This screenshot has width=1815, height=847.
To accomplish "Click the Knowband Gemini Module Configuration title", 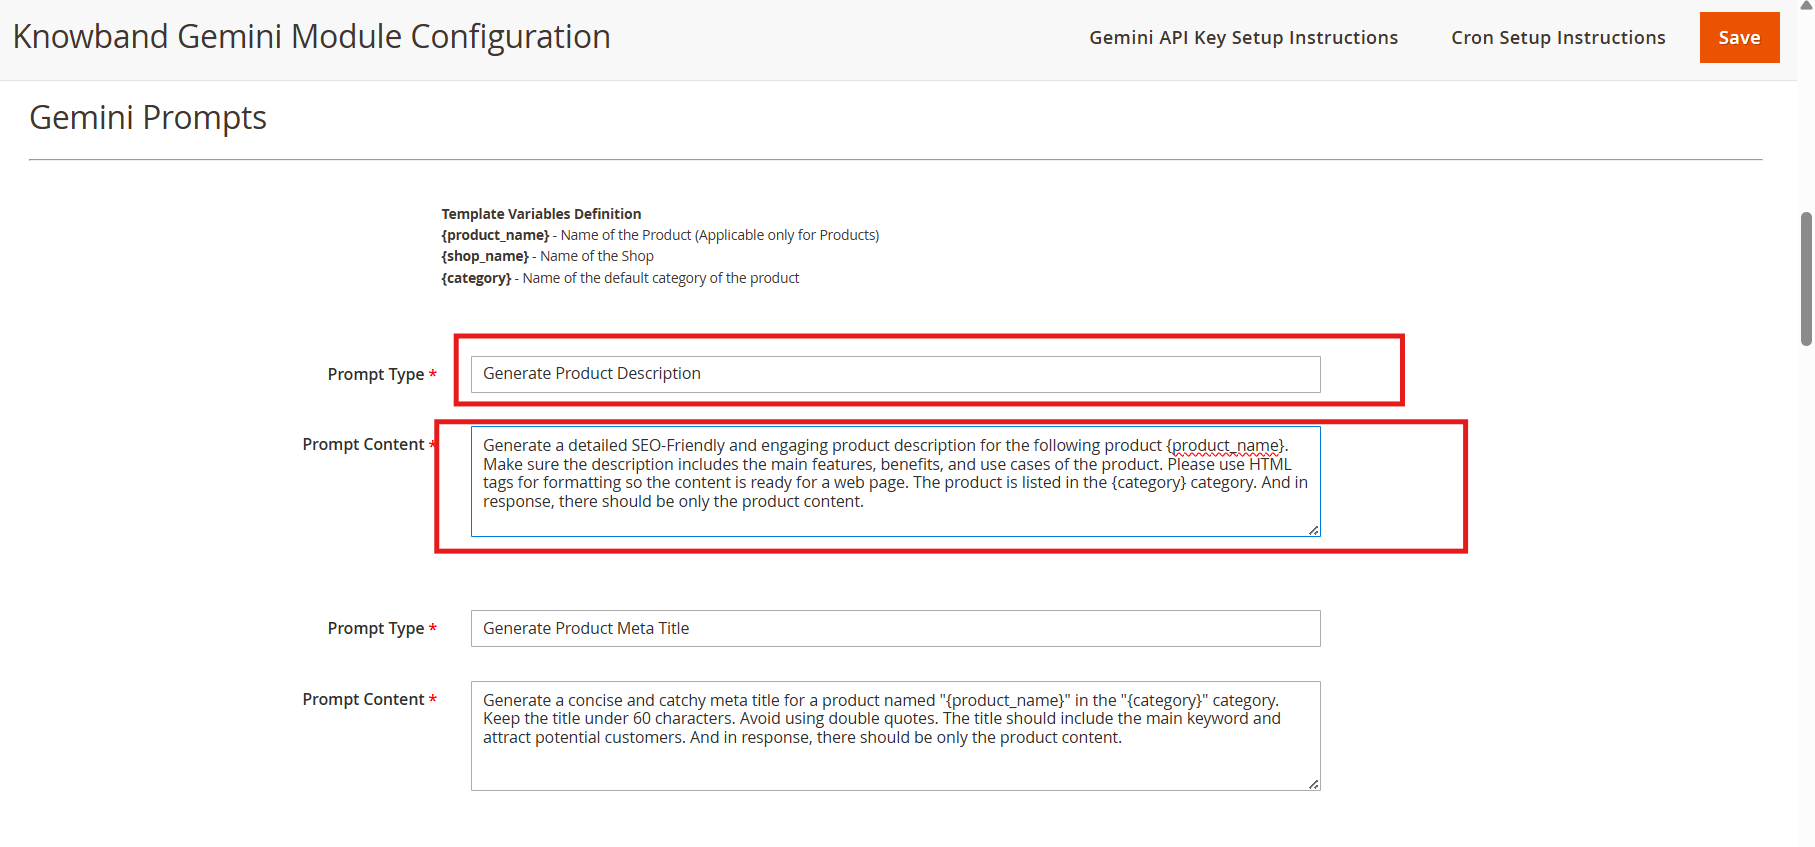I will 311,37.
